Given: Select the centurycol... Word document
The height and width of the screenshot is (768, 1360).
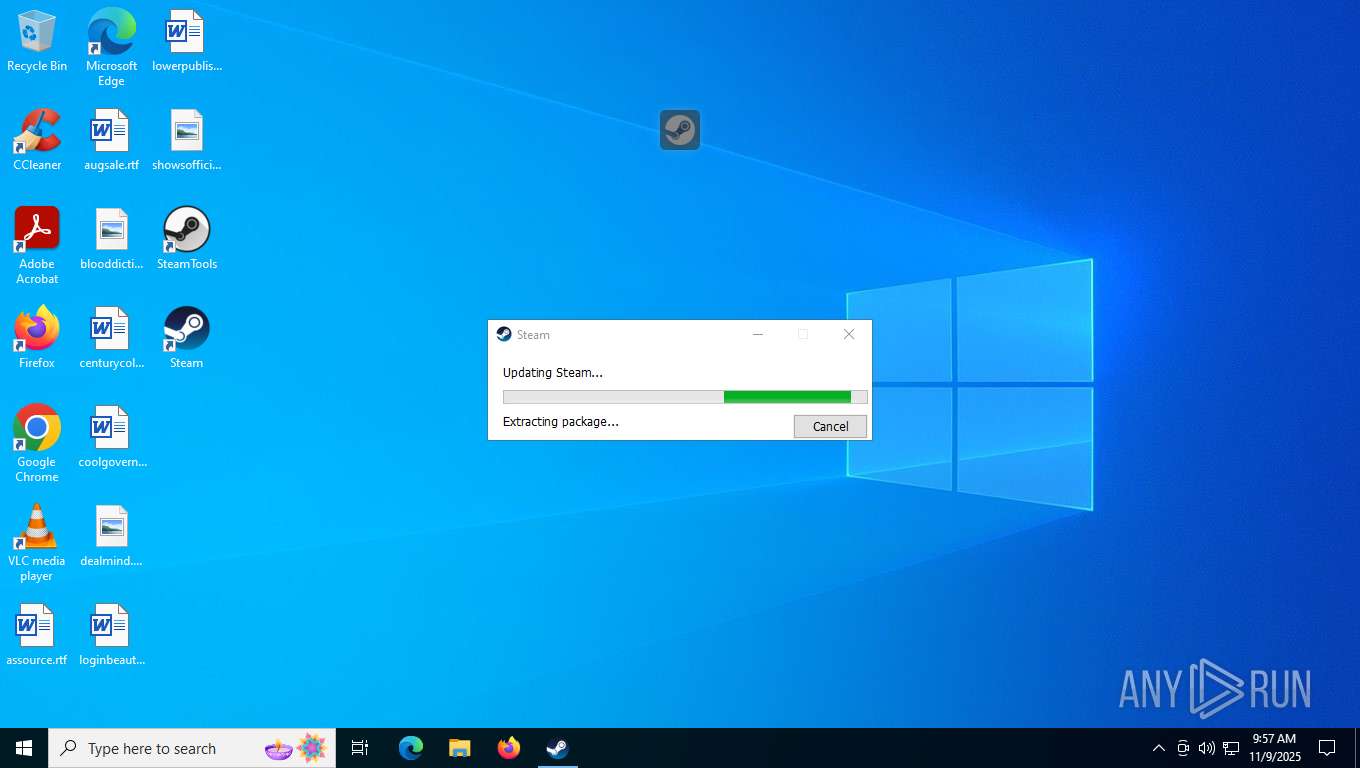Looking at the screenshot, I should coord(111,338).
